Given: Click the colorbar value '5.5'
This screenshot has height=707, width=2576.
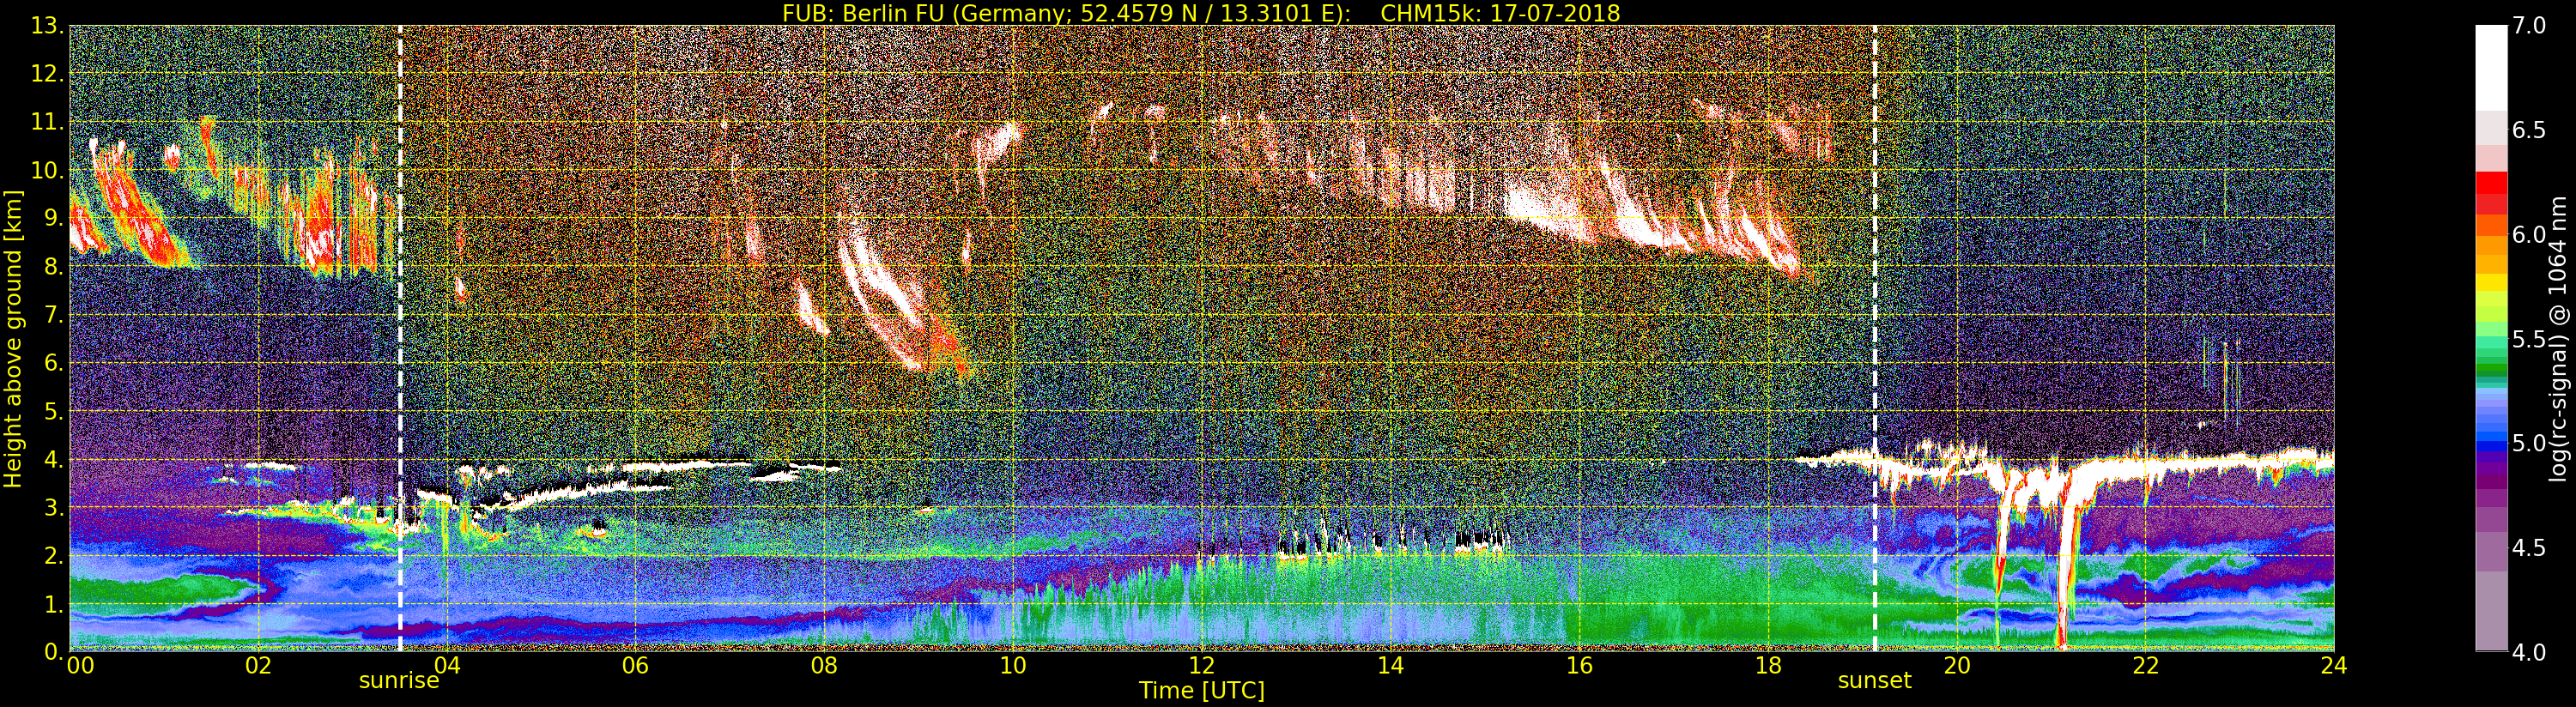Looking at the screenshot, I should click(2530, 339).
